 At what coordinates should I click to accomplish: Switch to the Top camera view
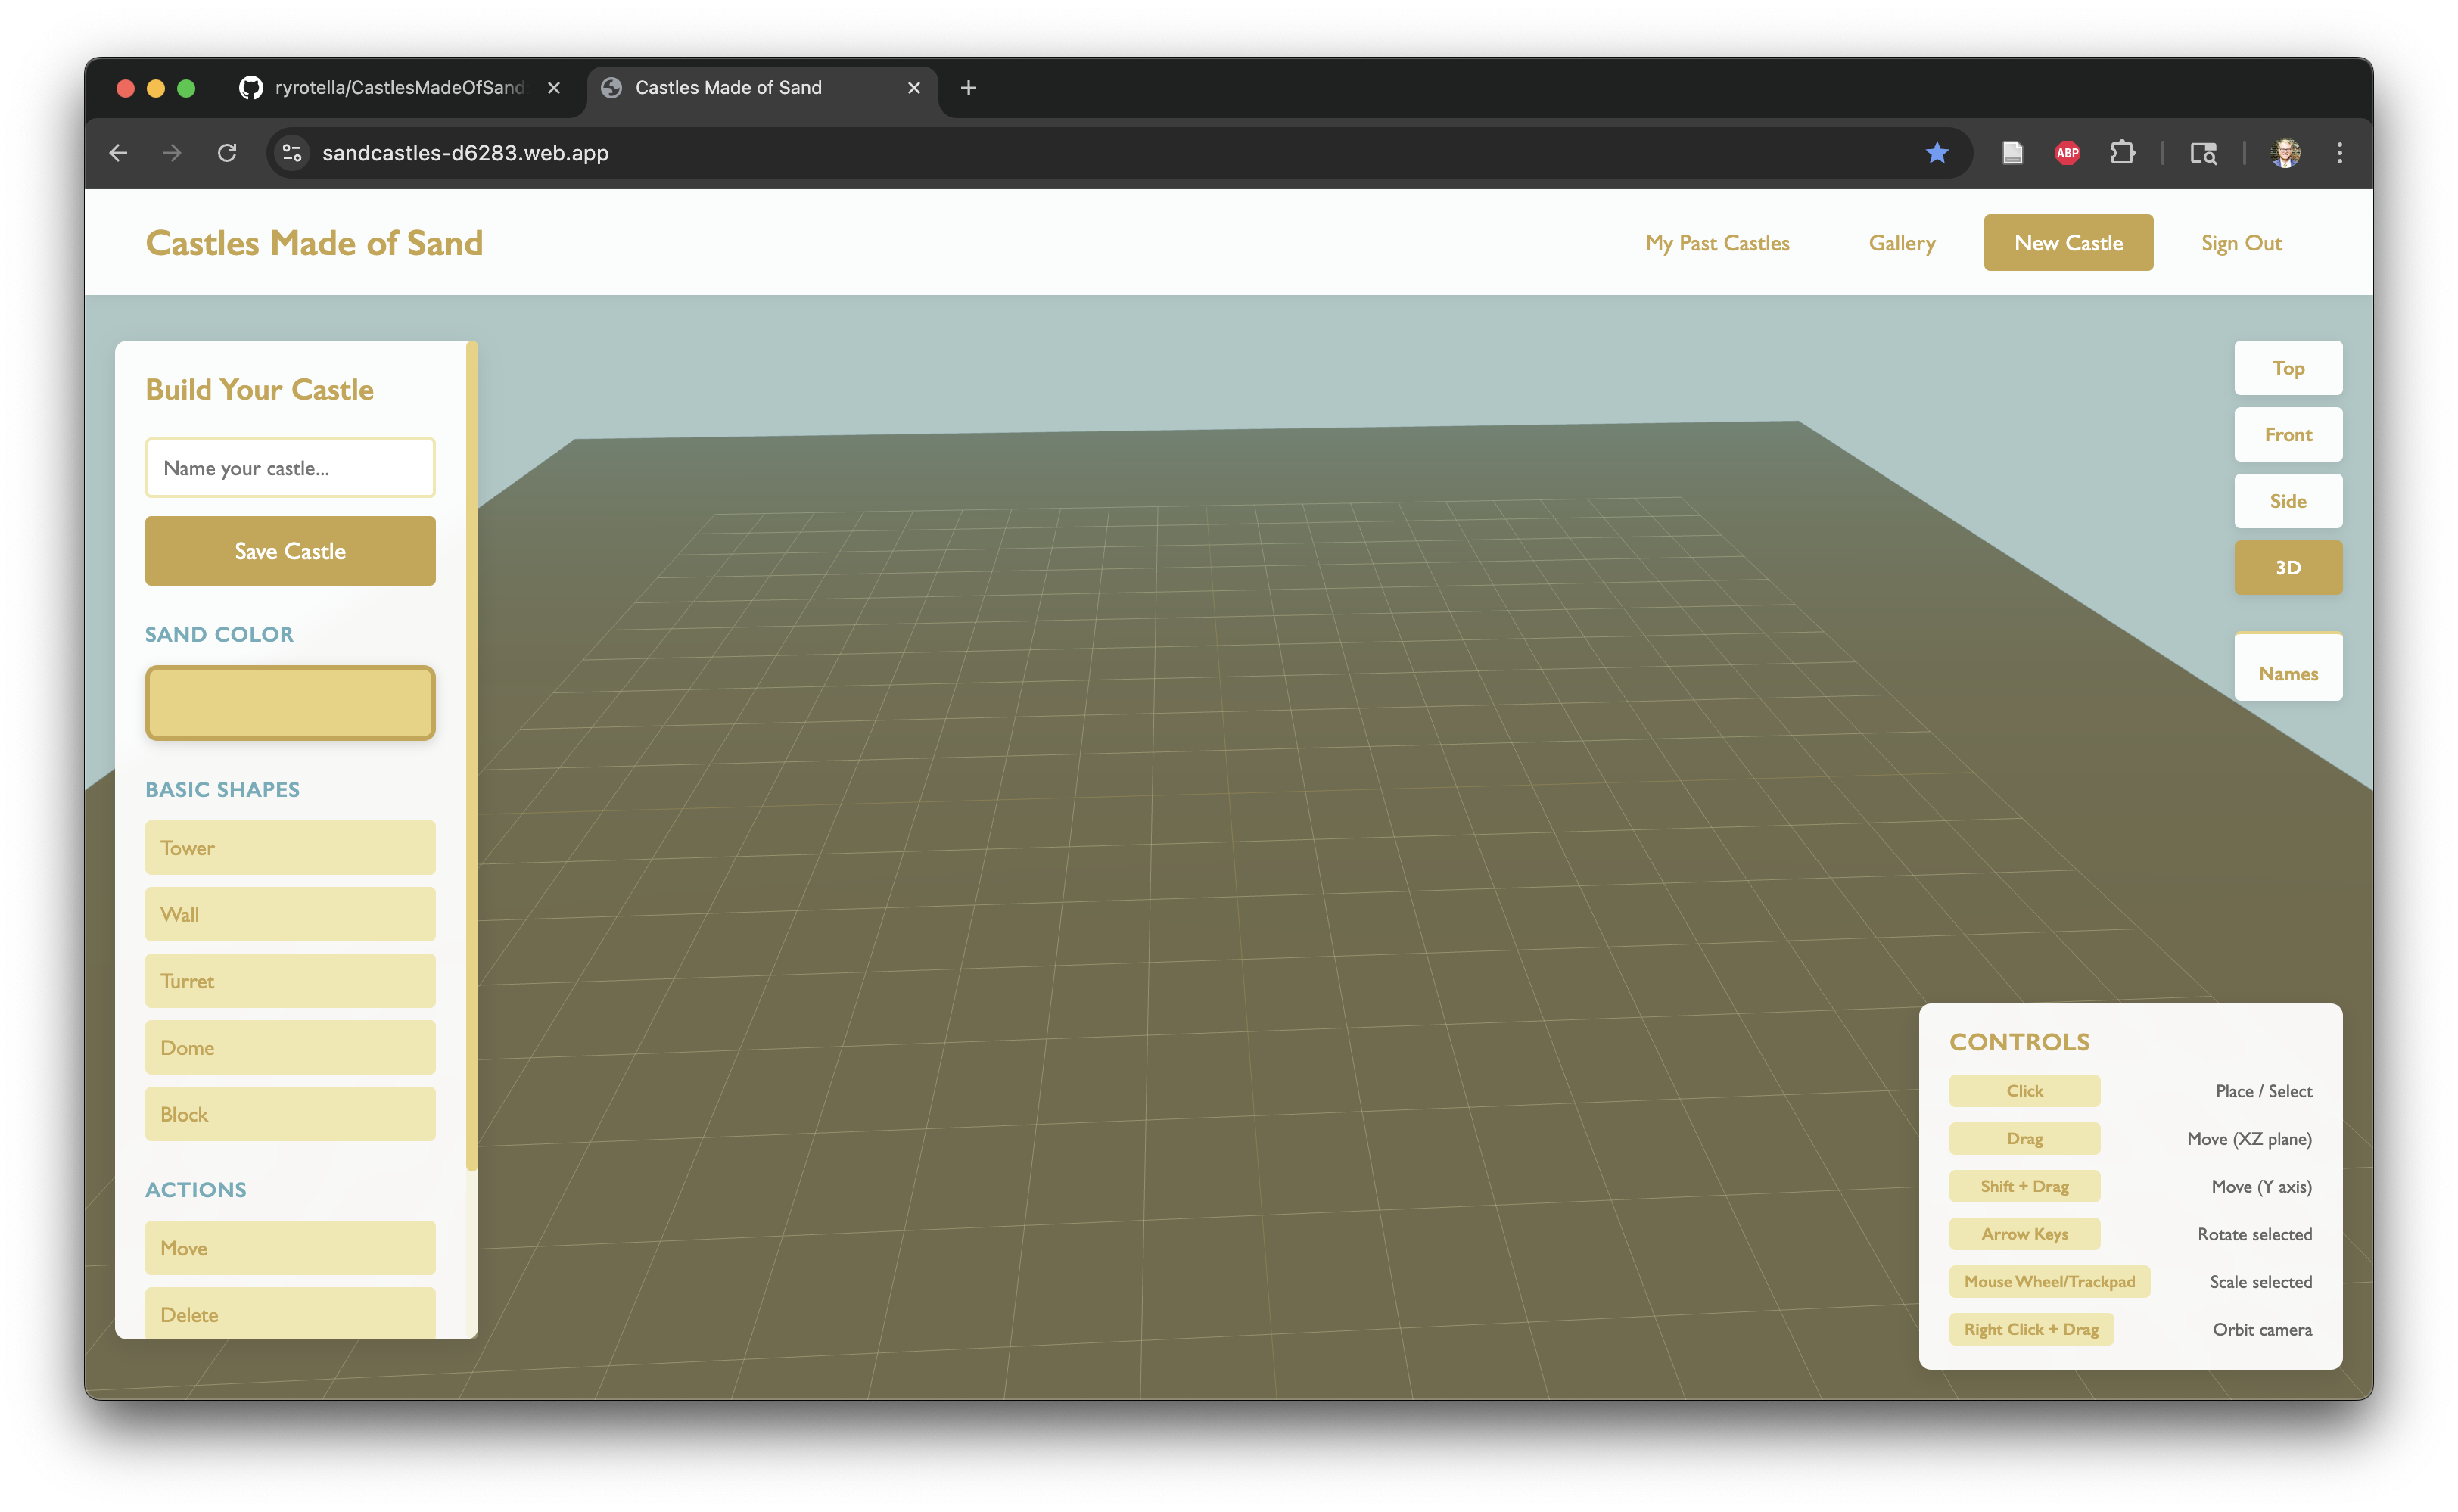(x=2287, y=368)
